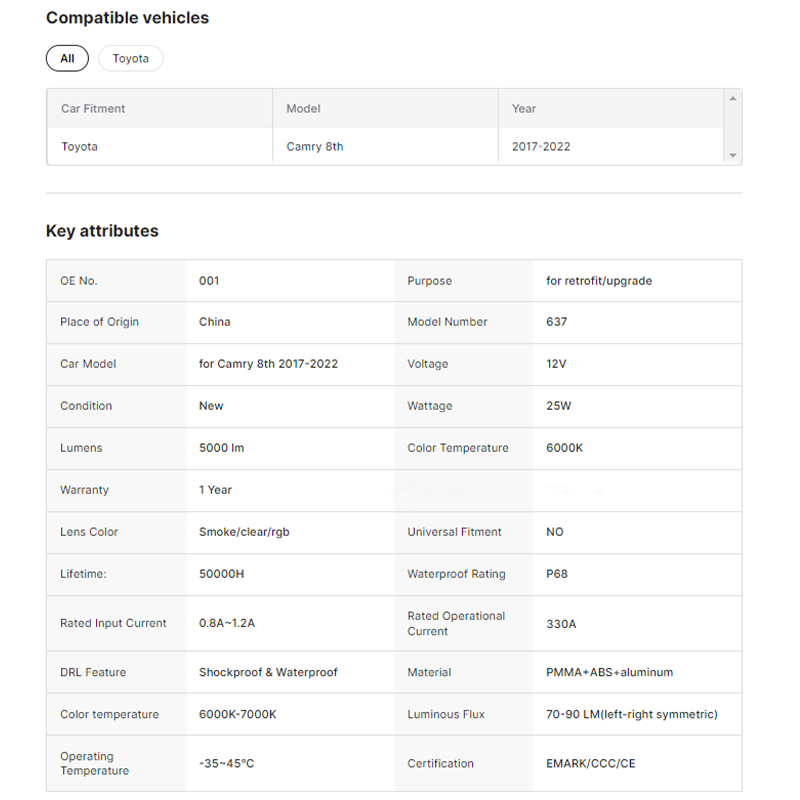This screenshot has height=800, width=800.
Task: Click the EMARK/CCC/CE certification value
Action: [590, 763]
